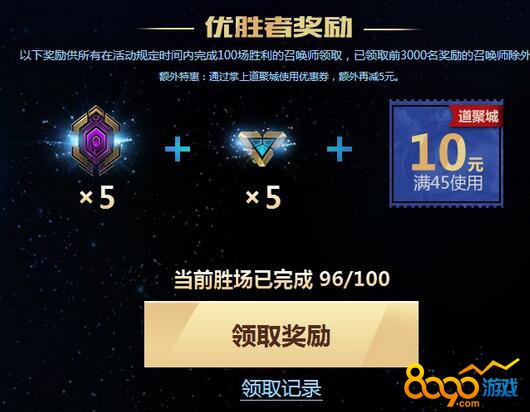Click the 额外特惠 extra discount notice

click(x=279, y=77)
